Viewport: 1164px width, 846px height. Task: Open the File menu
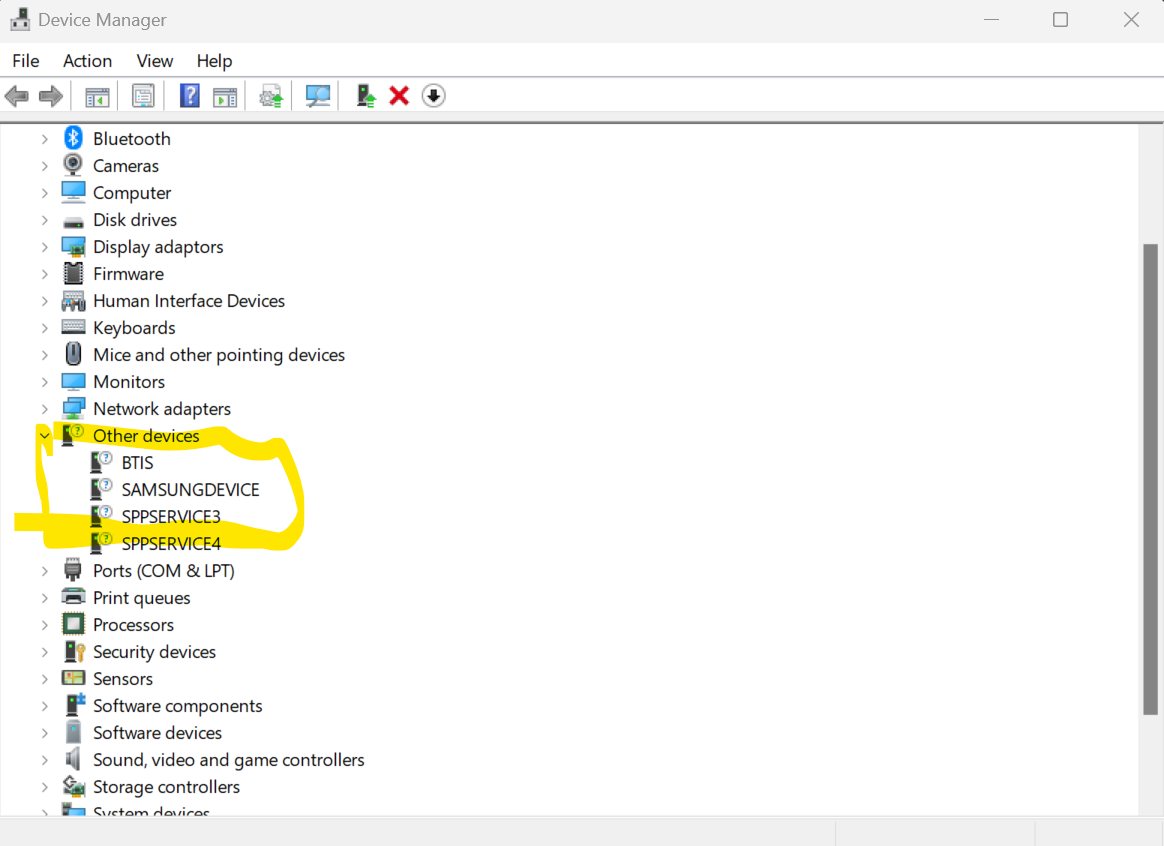click(26, 61)
